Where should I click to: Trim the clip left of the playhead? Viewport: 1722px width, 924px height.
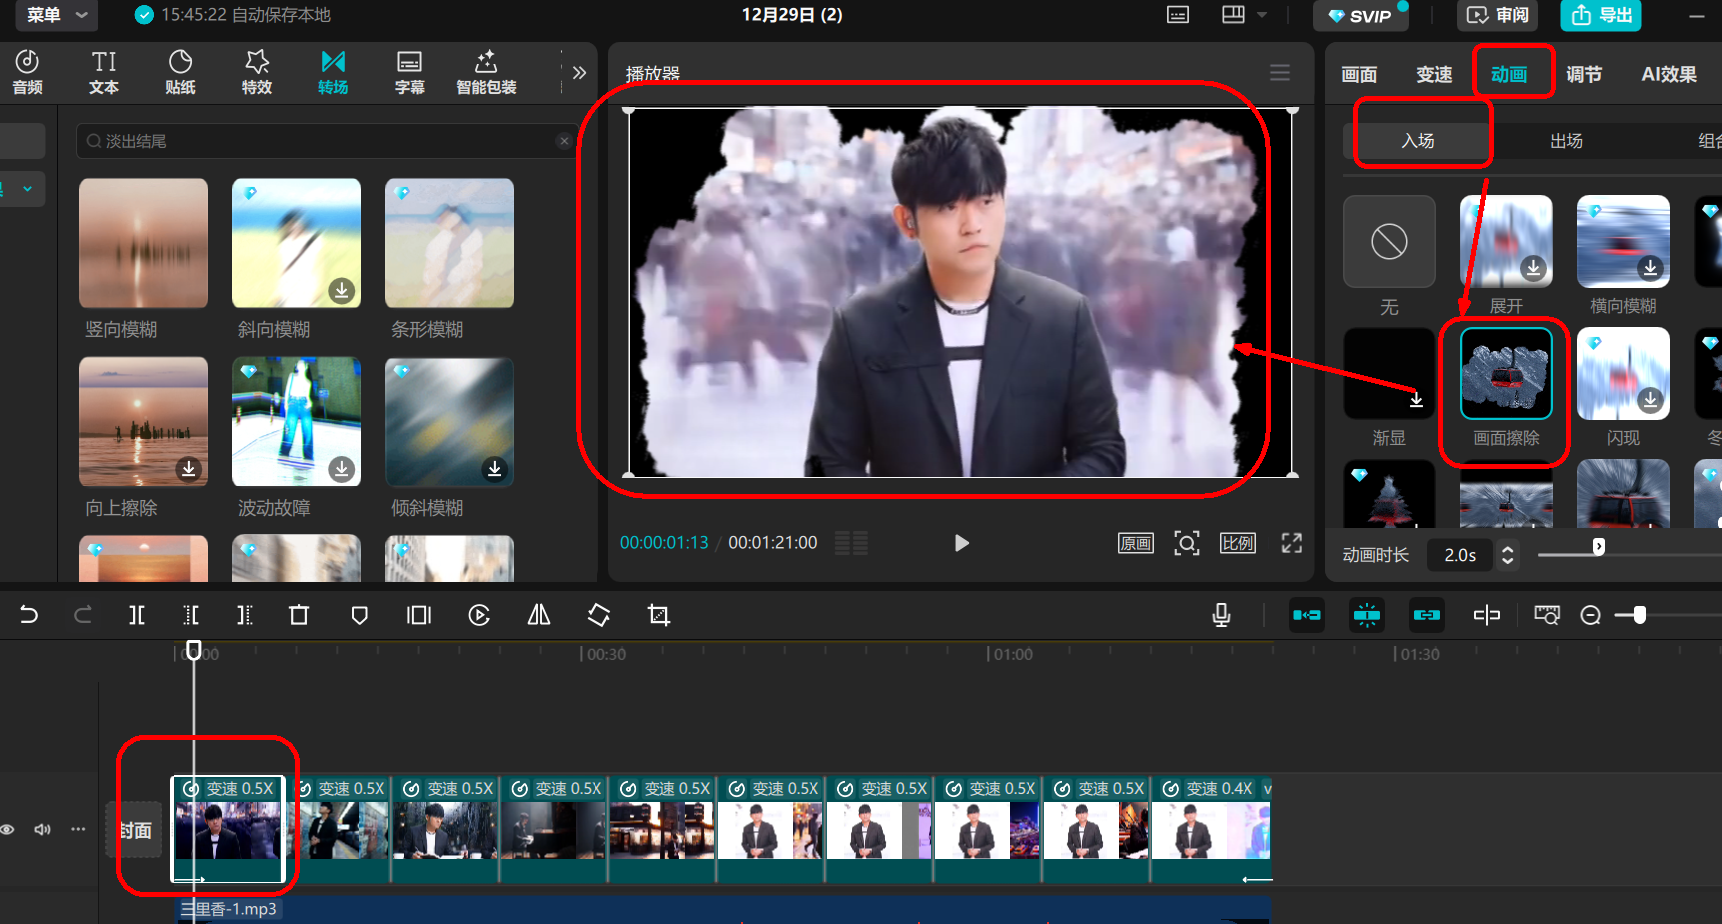point(191,615)
